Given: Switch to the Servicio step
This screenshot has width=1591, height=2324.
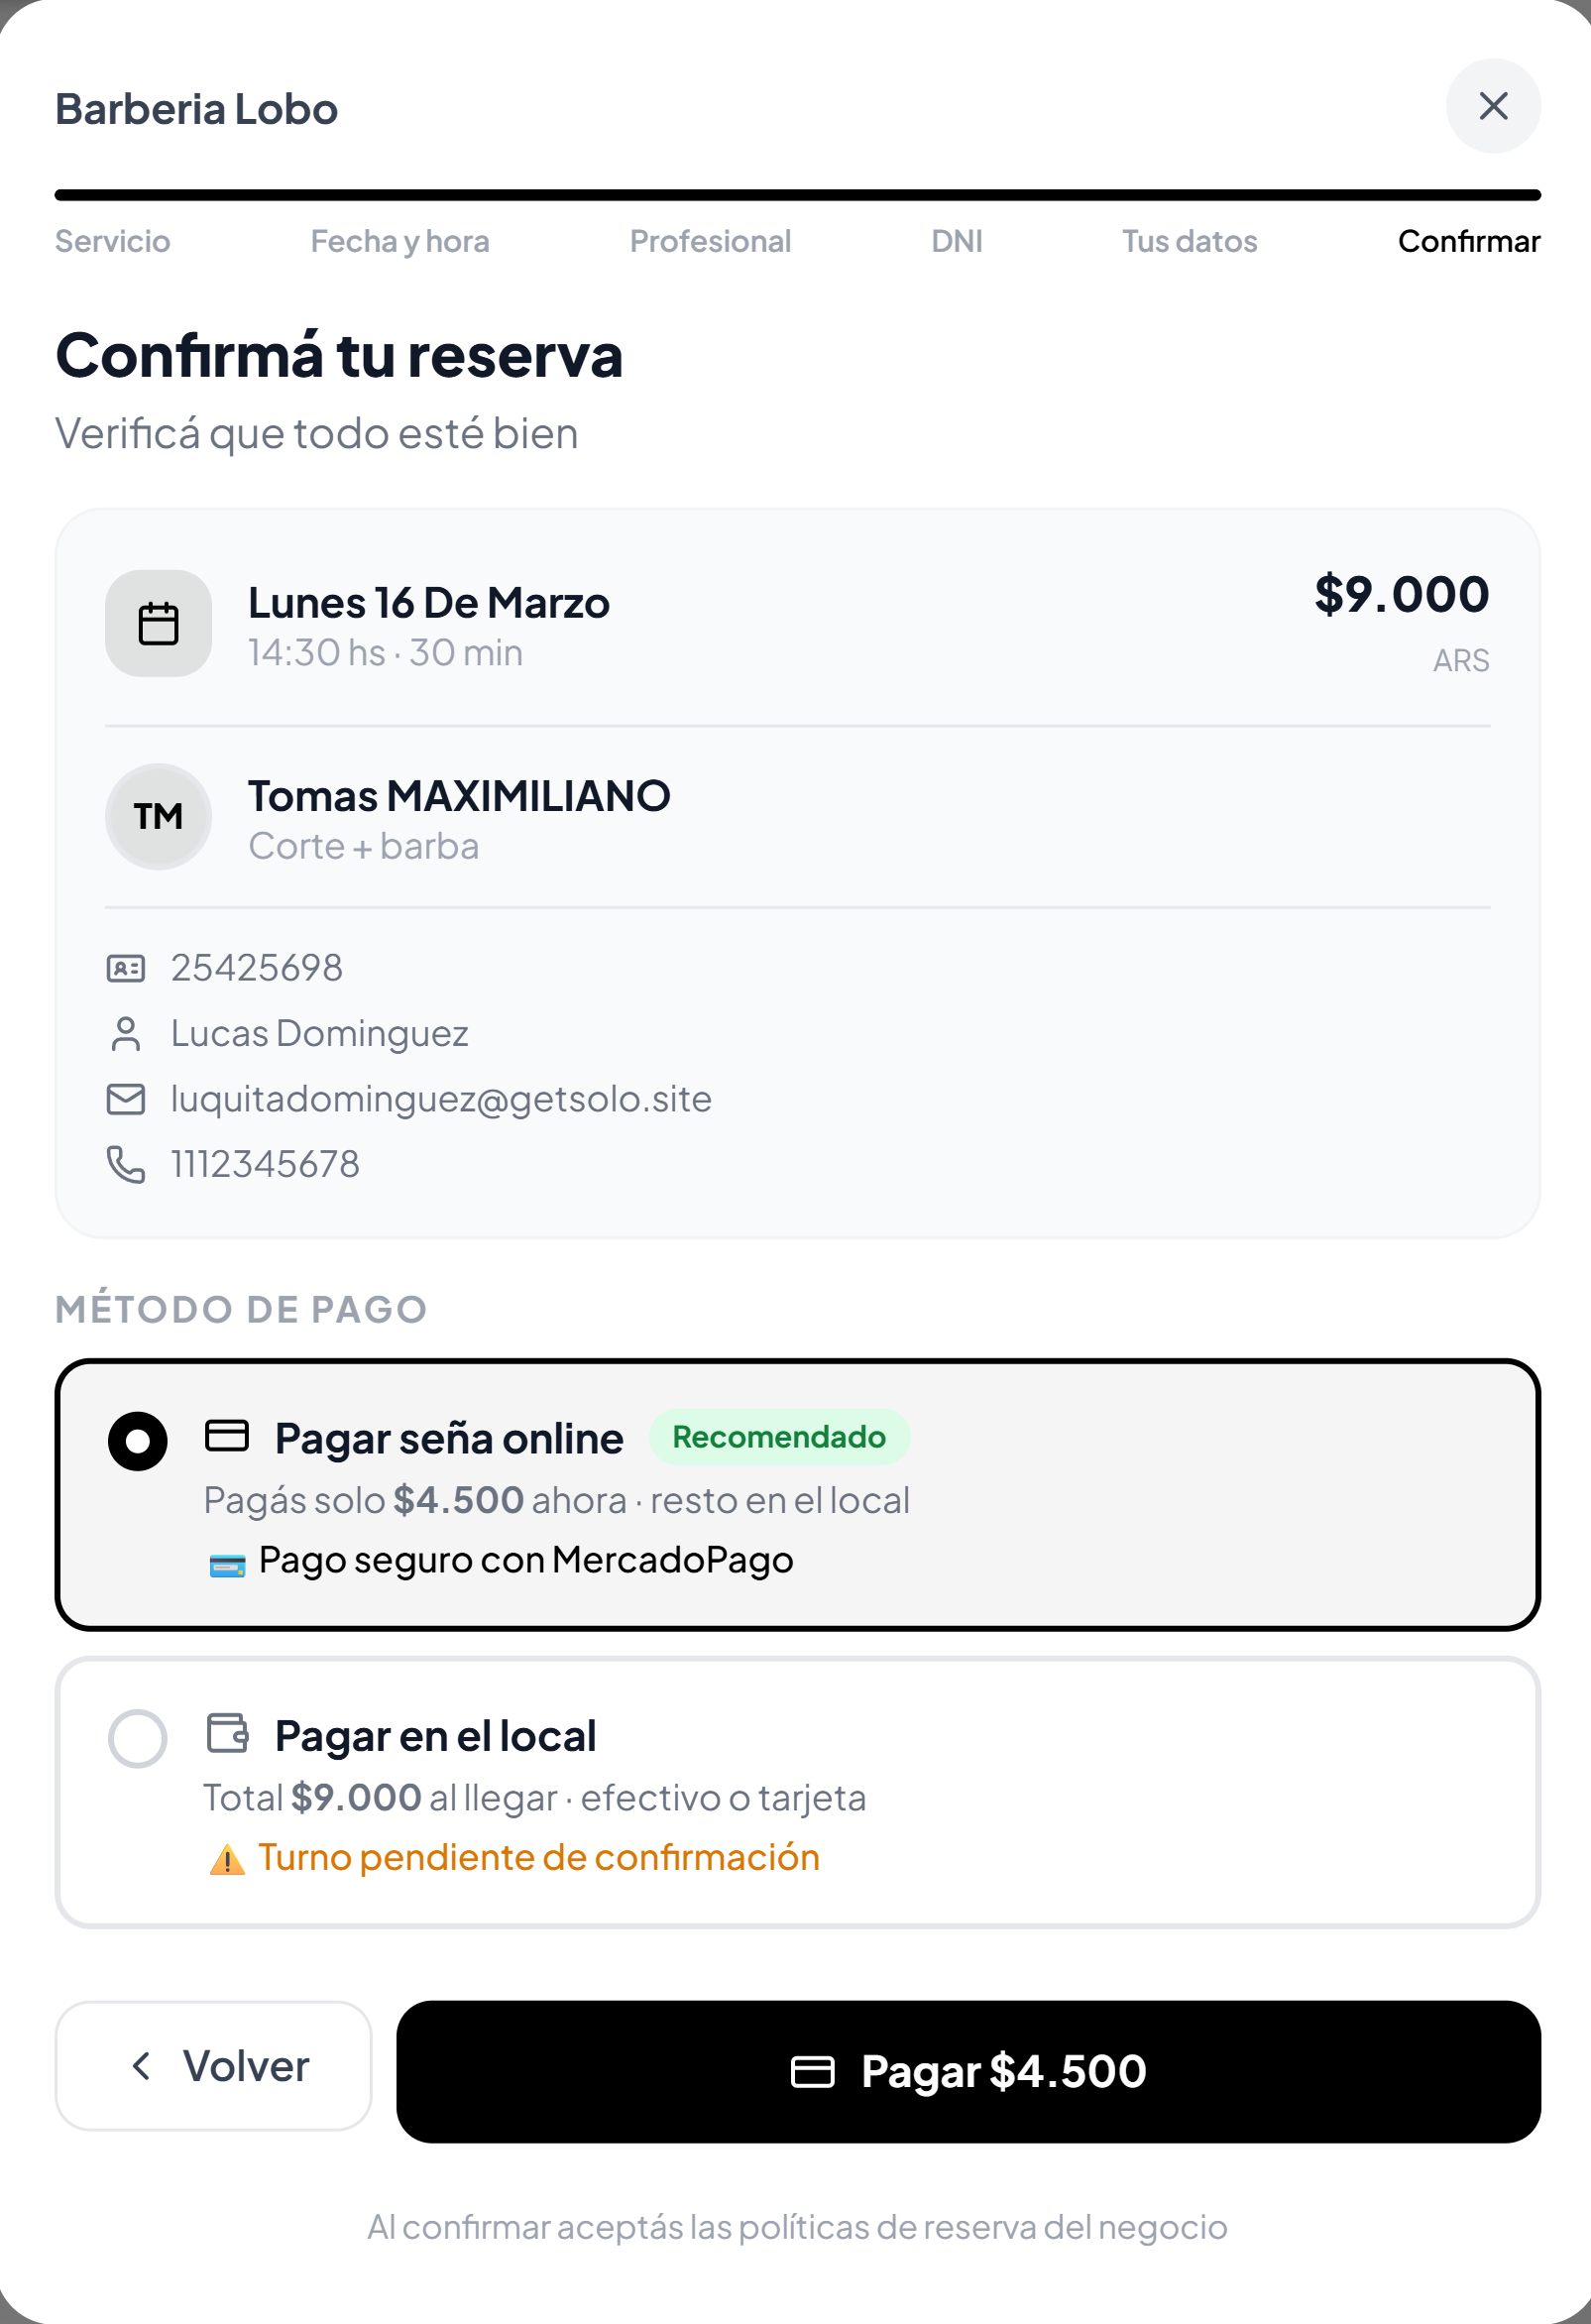Looking at the screenshot, I should point(113,240).
